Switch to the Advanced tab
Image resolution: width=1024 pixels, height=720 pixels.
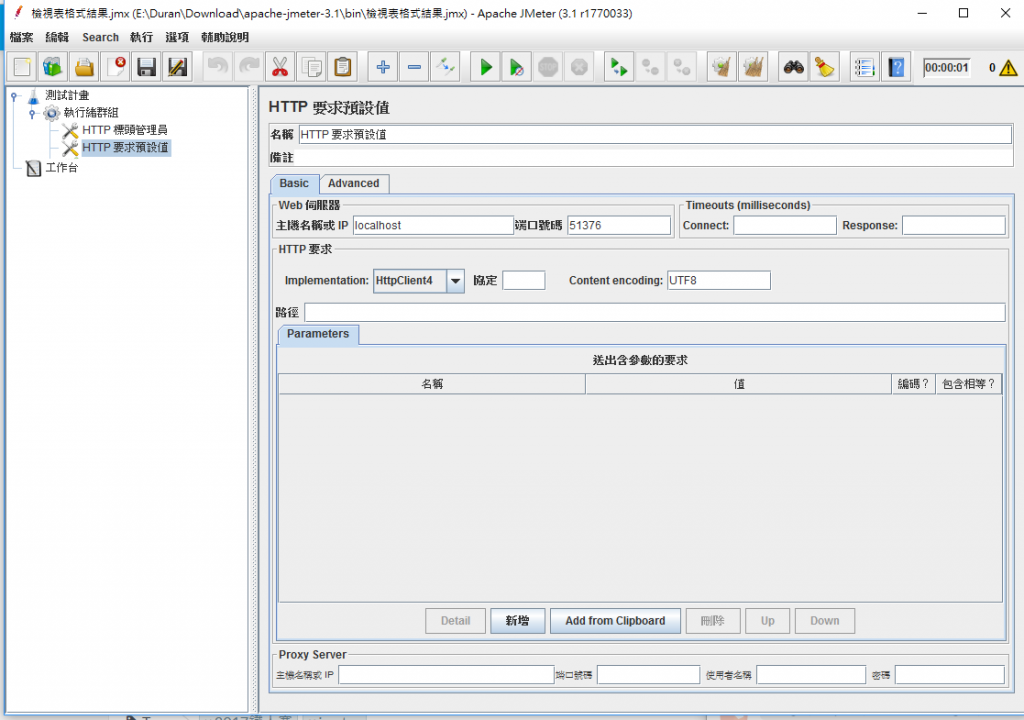coord(353,184)
